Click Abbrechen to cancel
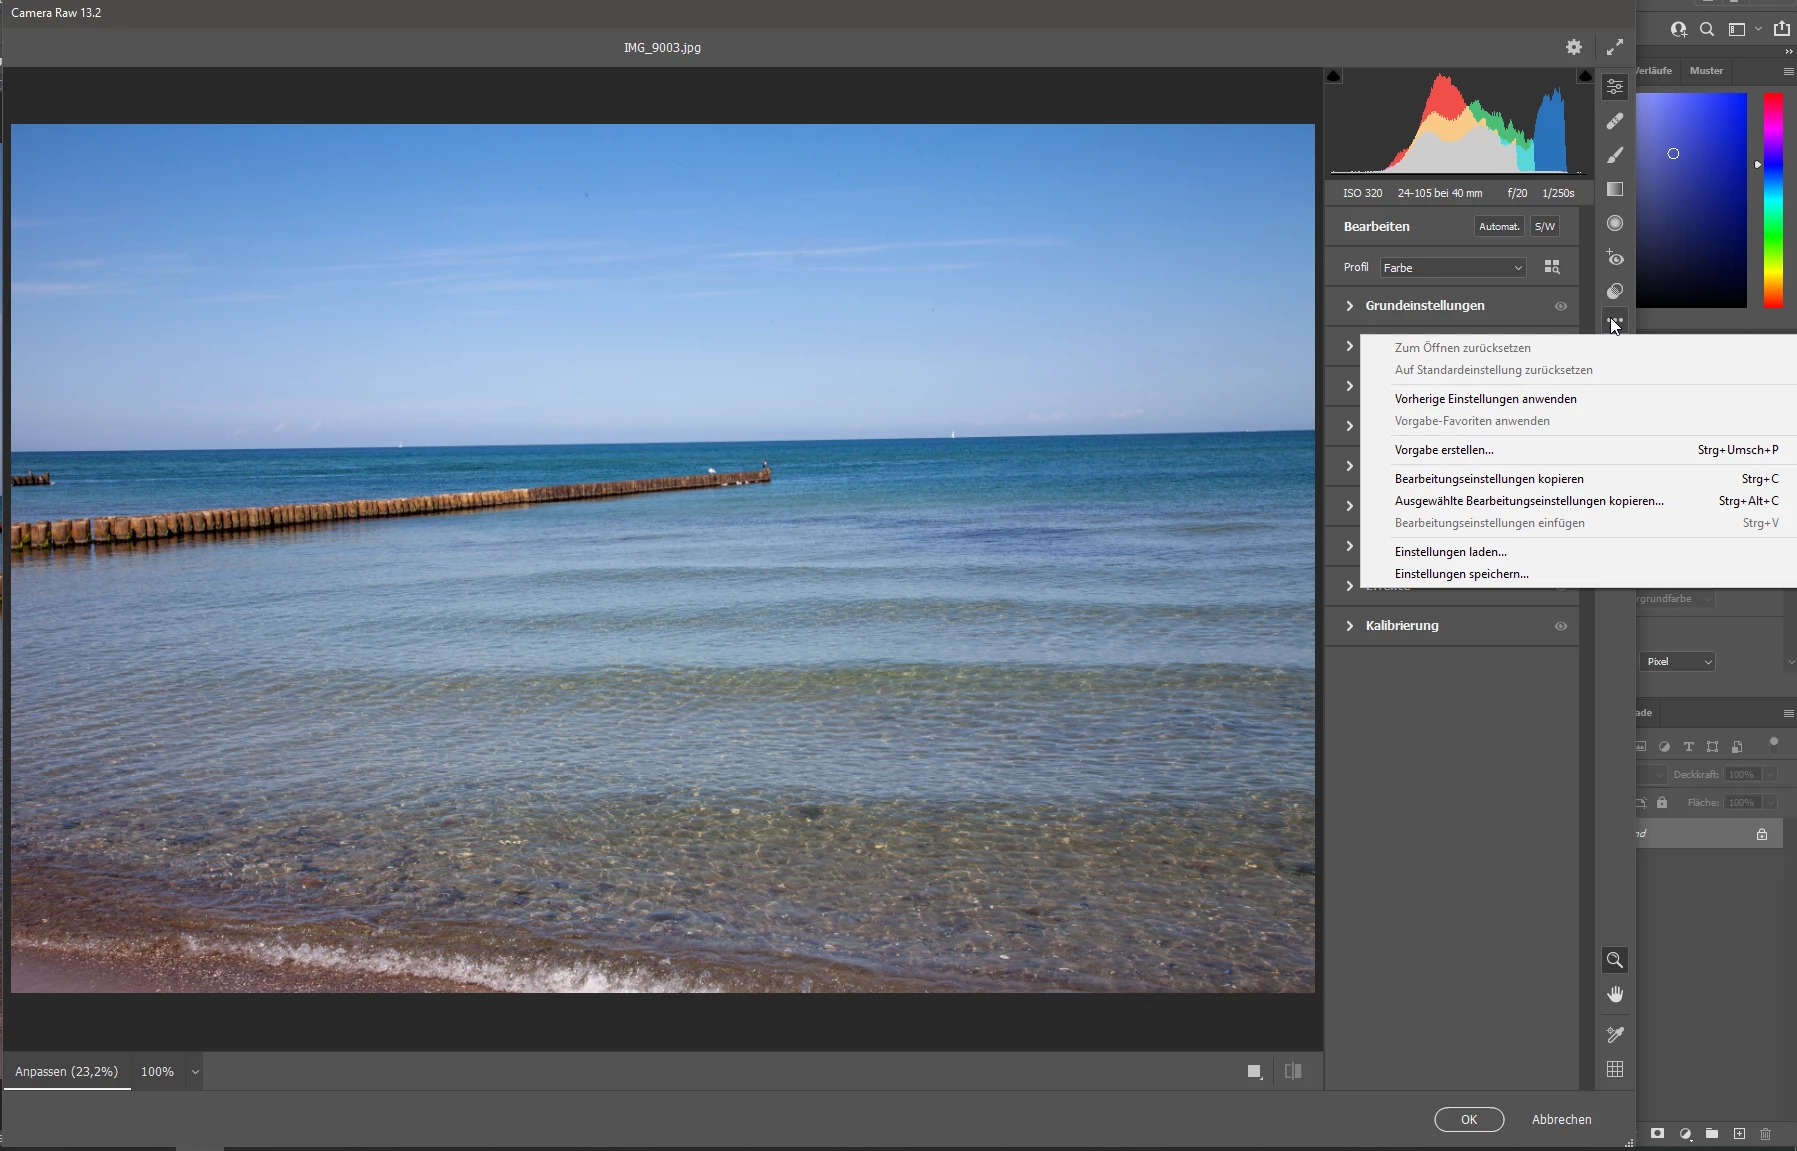Viewport: 1797px width, 1151px height. coord(1562,1119)
